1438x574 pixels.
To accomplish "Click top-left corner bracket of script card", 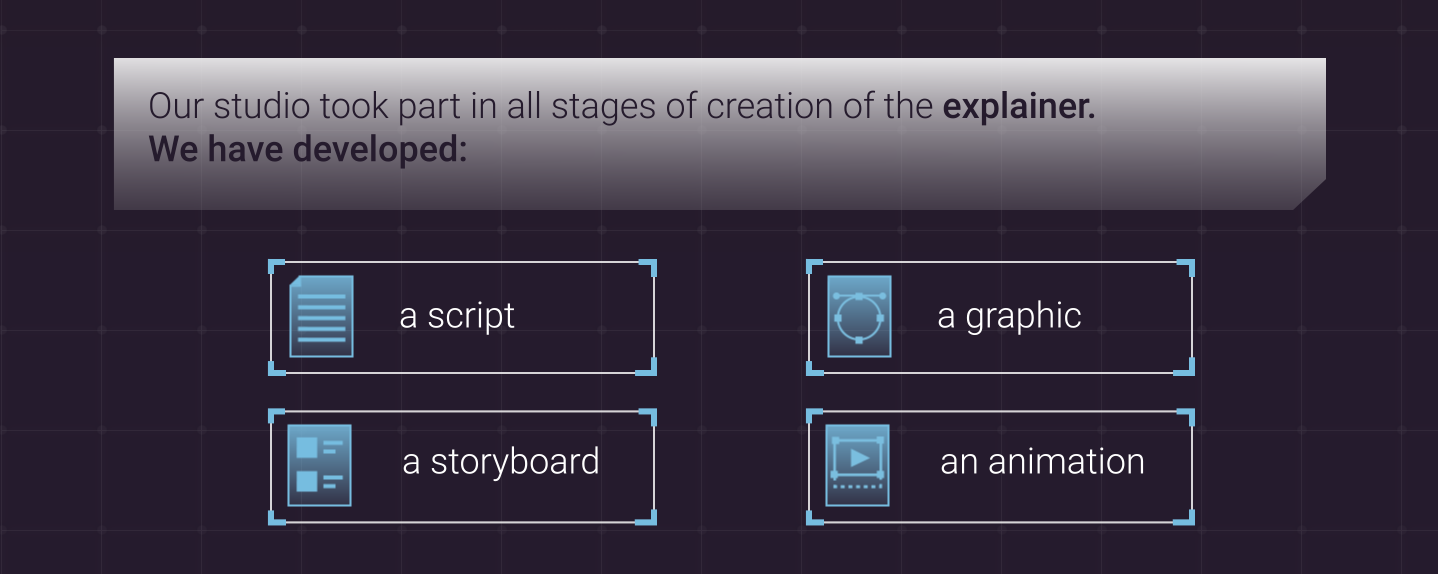I will tap(276, 265).
